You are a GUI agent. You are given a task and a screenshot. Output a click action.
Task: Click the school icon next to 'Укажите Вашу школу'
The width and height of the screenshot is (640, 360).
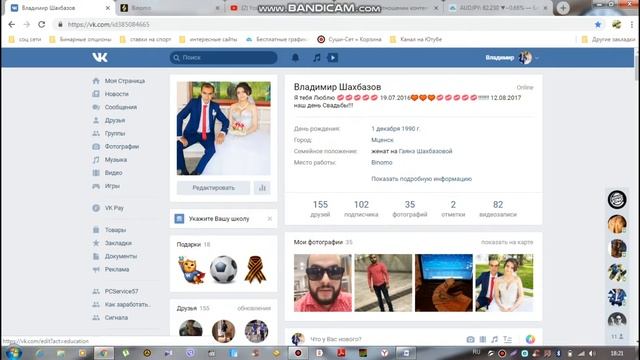pyautogui.click(x=179, y=219)
